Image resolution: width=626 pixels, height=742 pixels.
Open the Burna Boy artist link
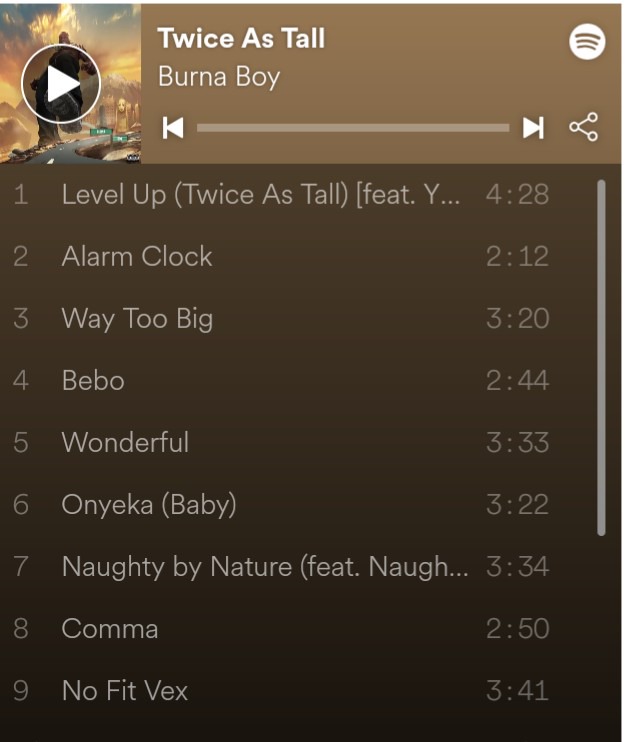pyautogui.click(x=219, y=77)
